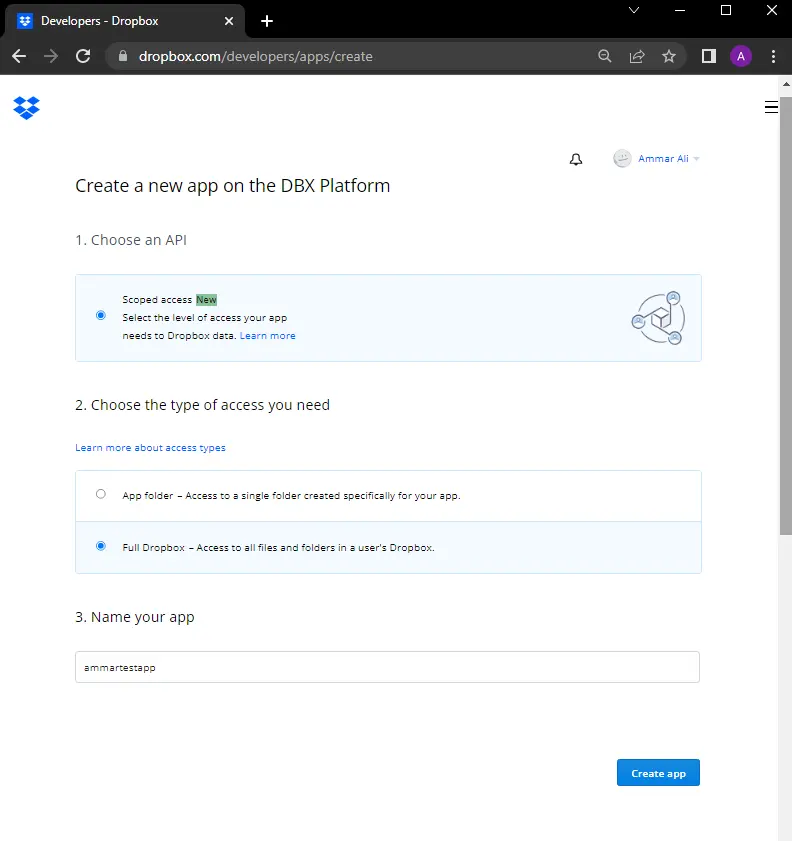This screenshot has height=841, width=792.
Task: Open Learn more about access types link
Action: [x=150, y=448]
